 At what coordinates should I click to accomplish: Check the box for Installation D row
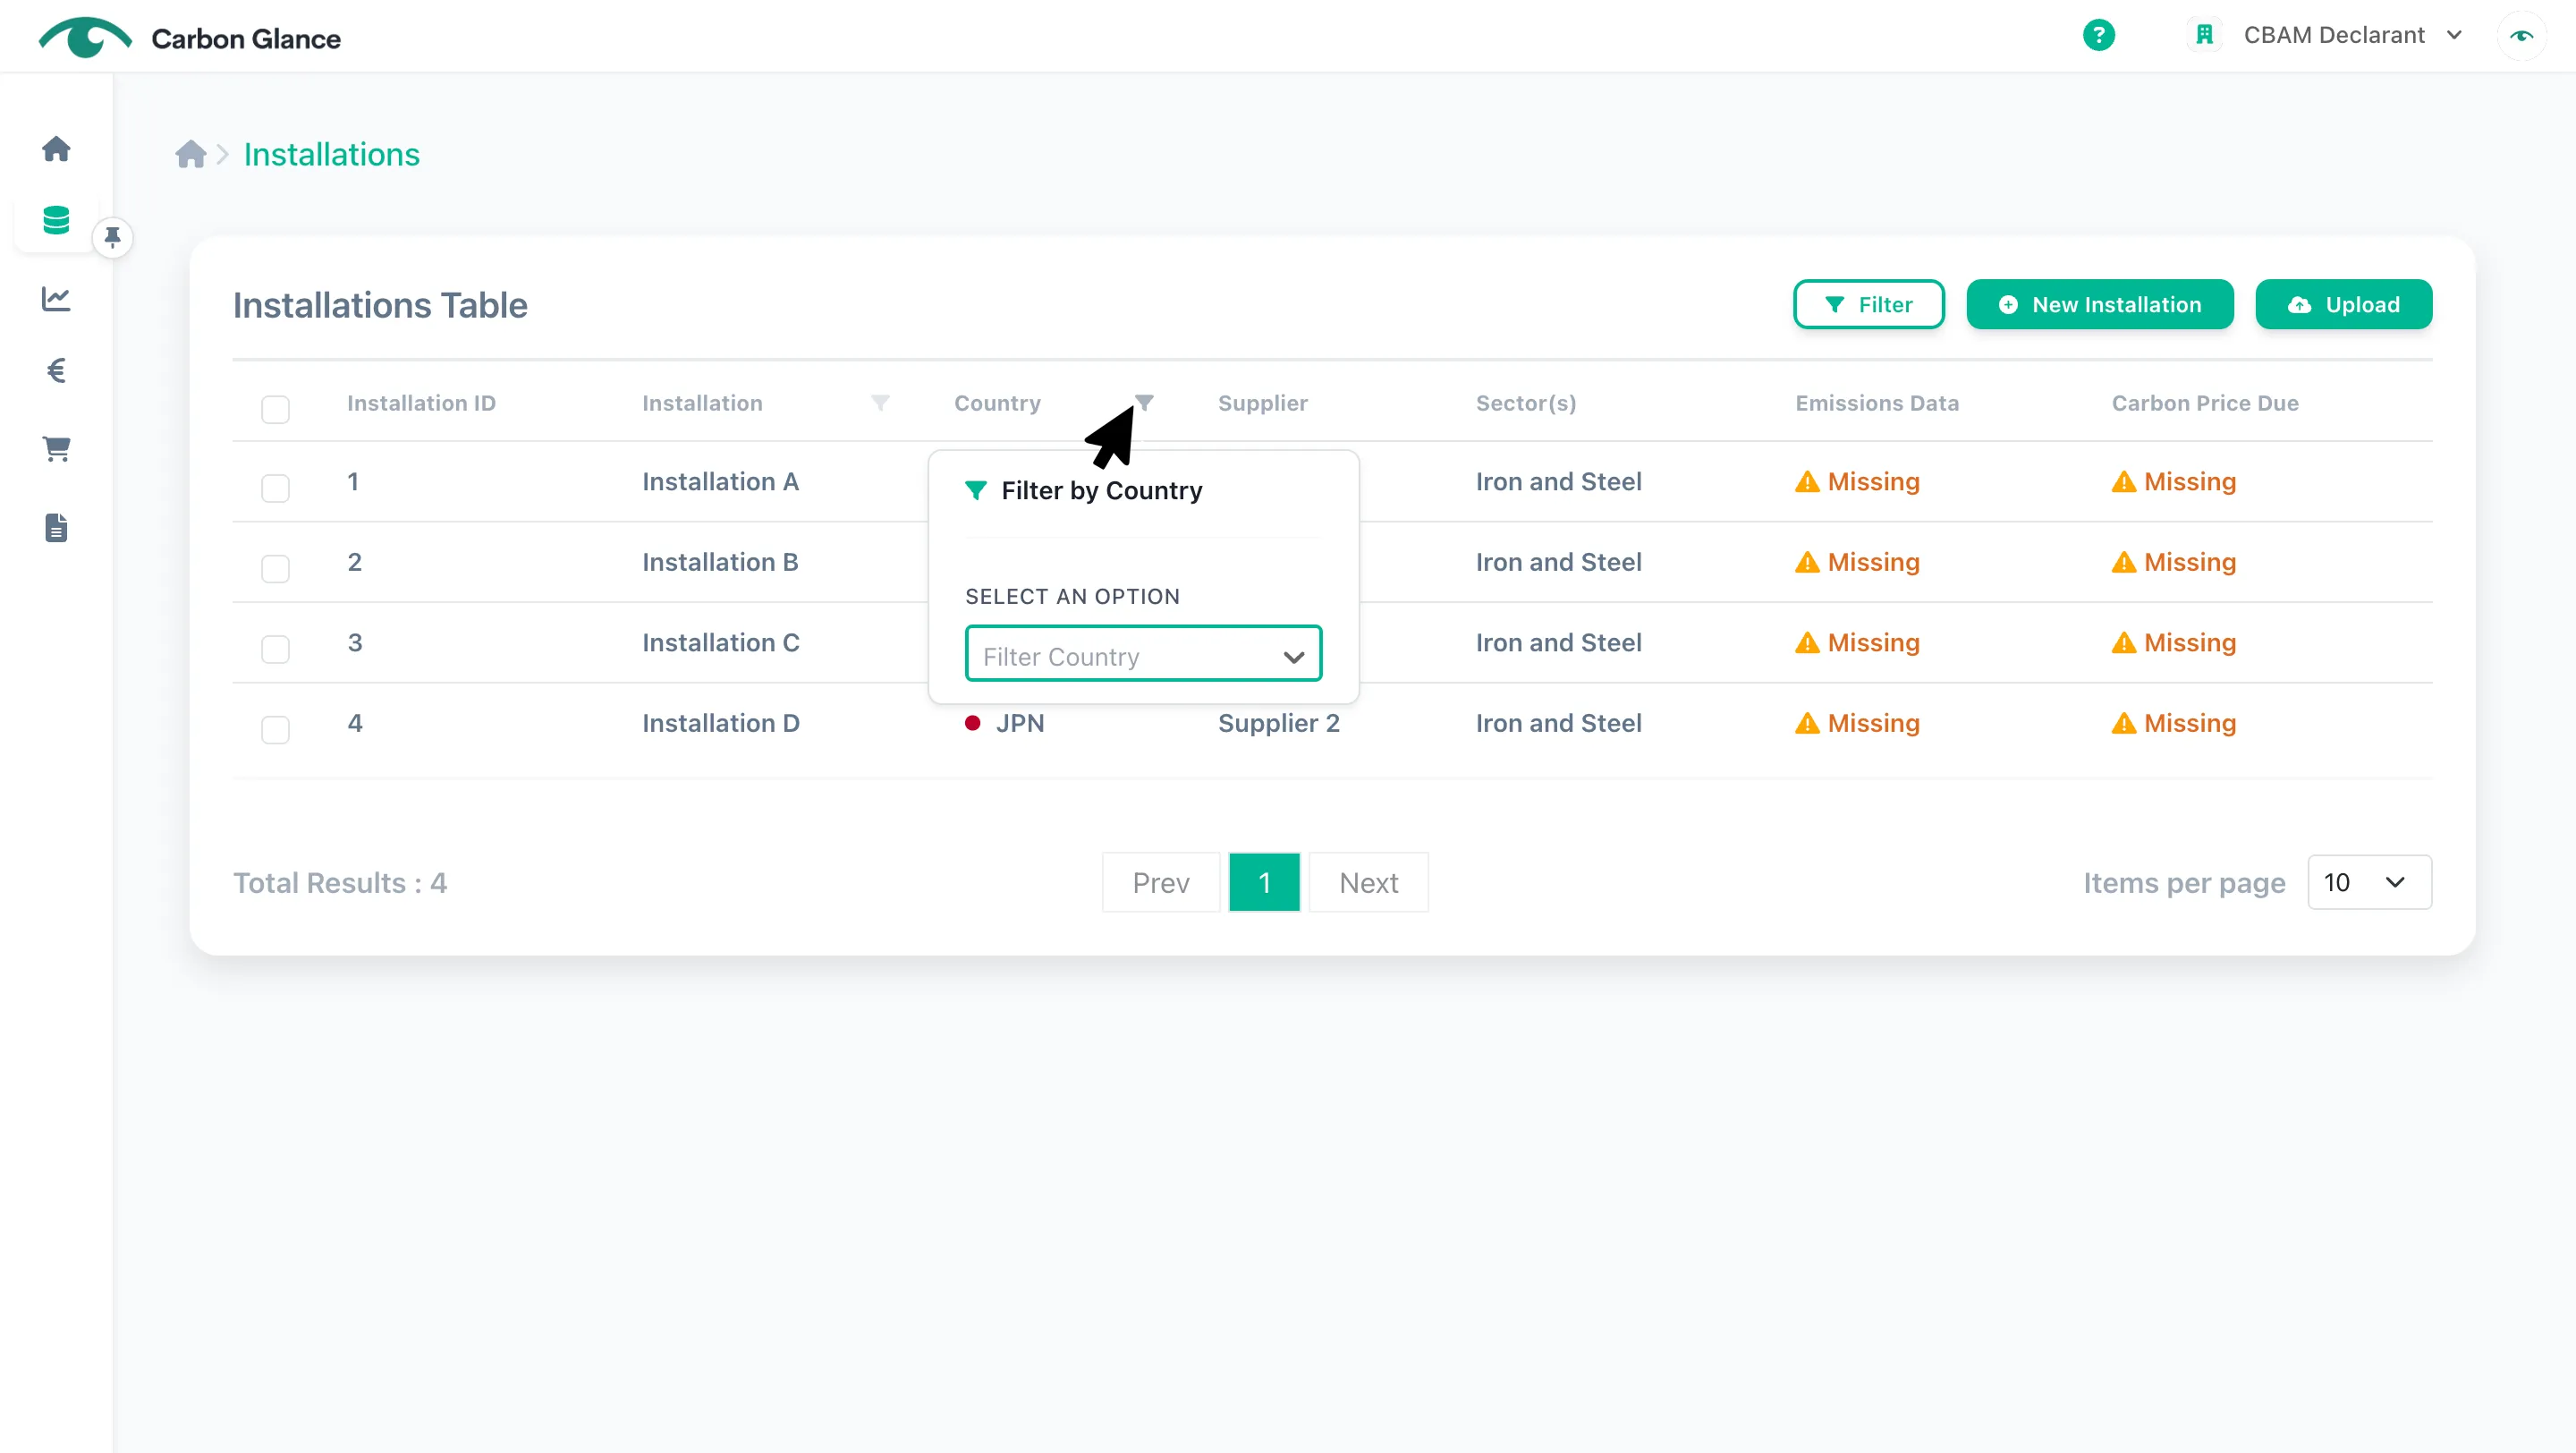click(275, 730)
